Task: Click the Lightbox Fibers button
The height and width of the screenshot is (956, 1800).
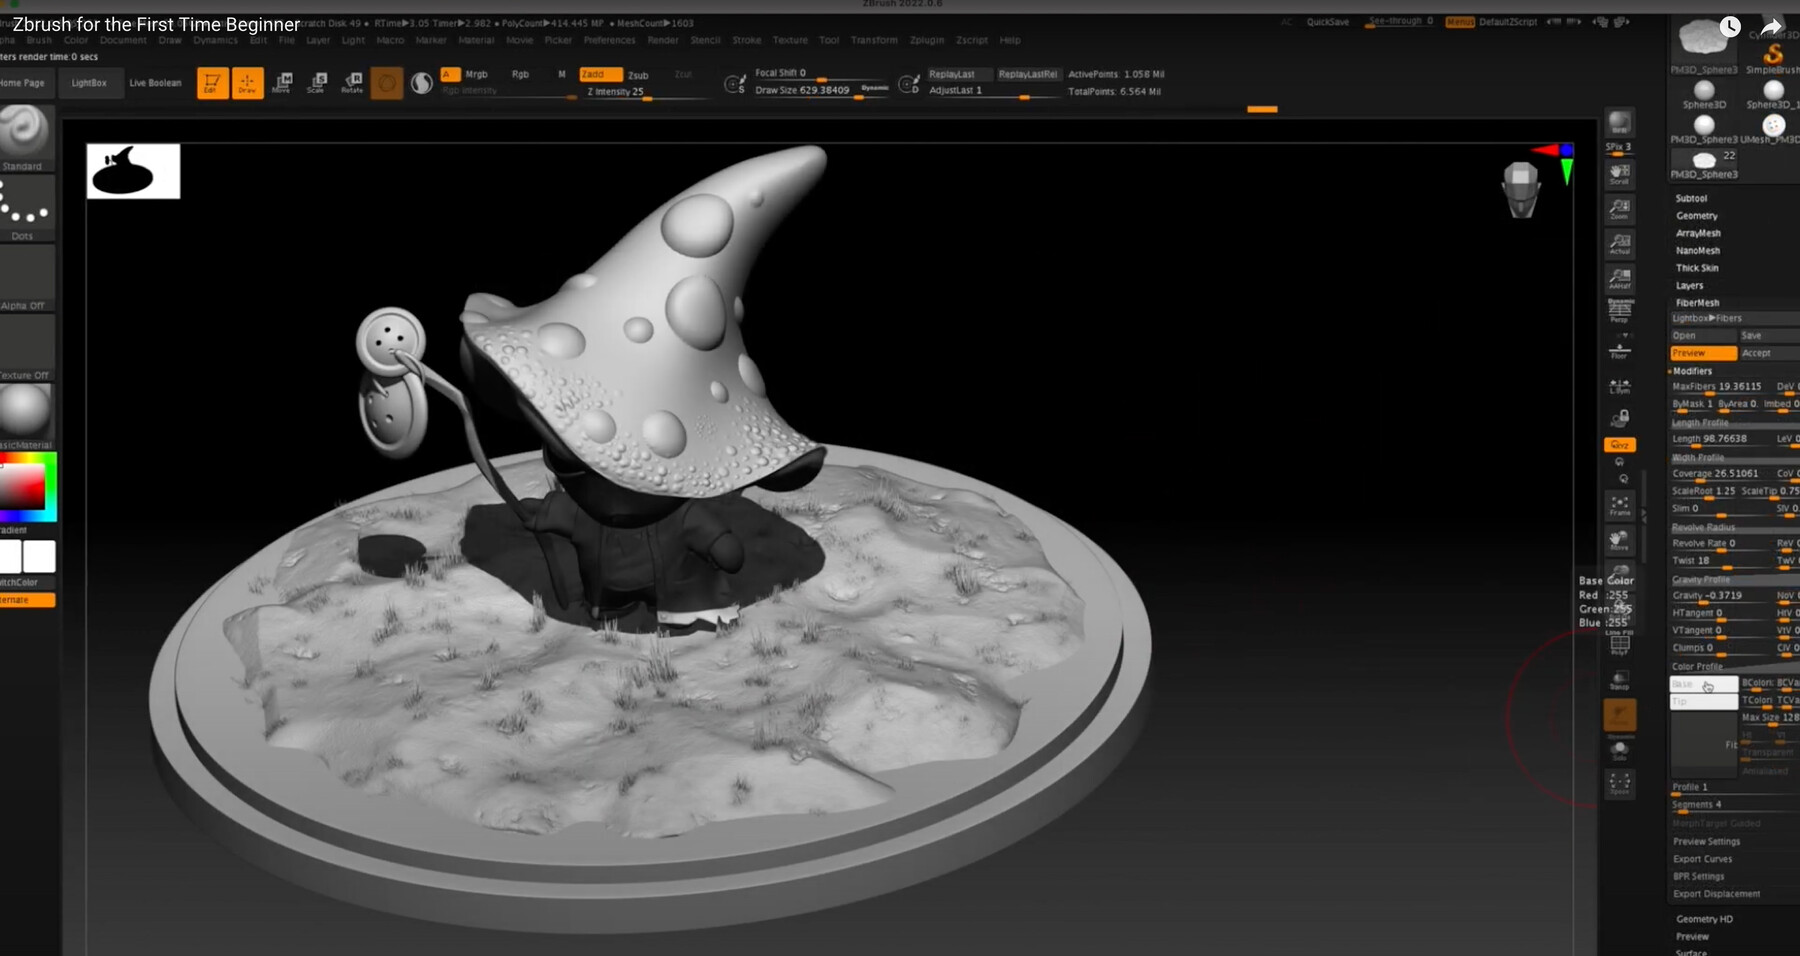Action: pos(1735,318)
